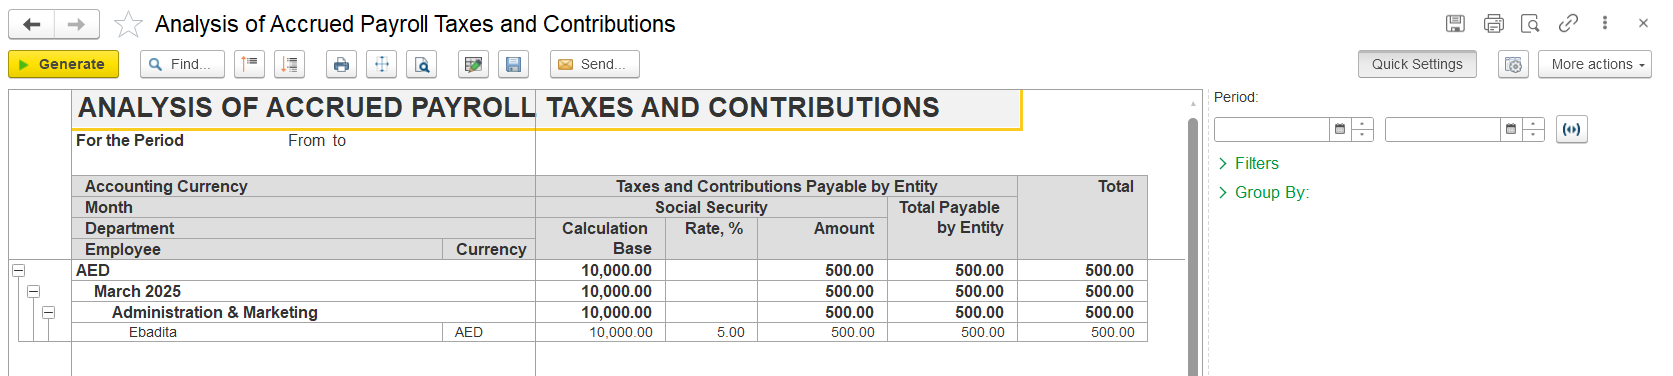The image size is (1673, 376).
Task: Save report with floppy disk icon
Action: click(x=513, y=64)
